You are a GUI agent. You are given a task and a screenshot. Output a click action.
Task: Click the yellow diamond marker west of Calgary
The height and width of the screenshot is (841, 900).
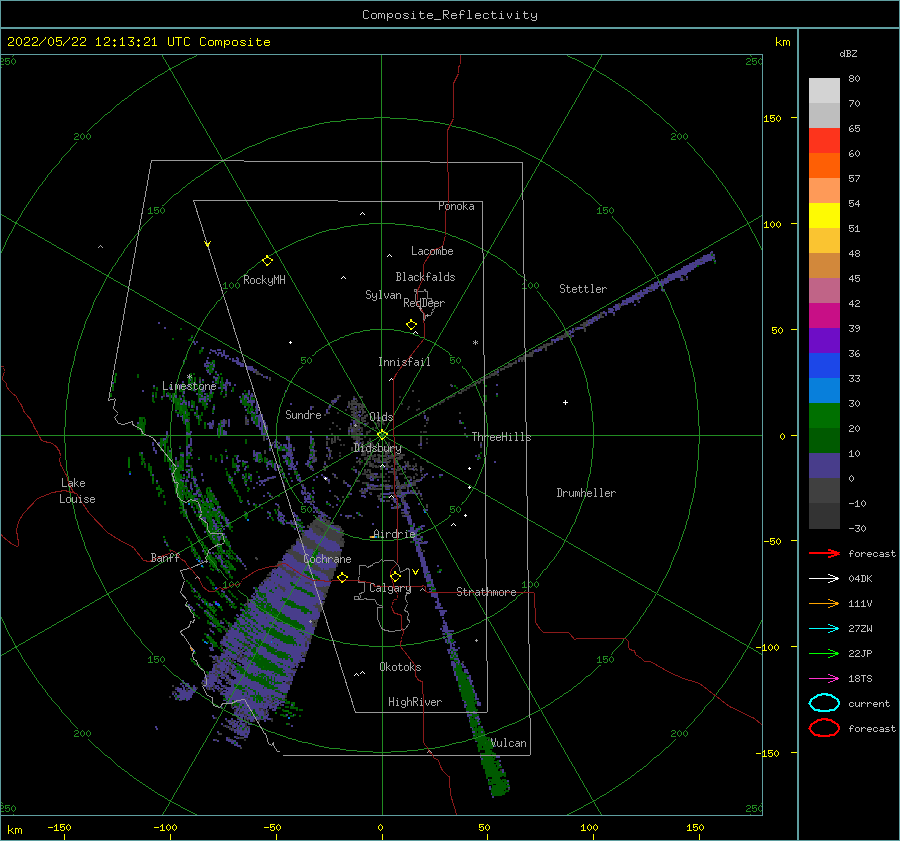tap(343, 577)
